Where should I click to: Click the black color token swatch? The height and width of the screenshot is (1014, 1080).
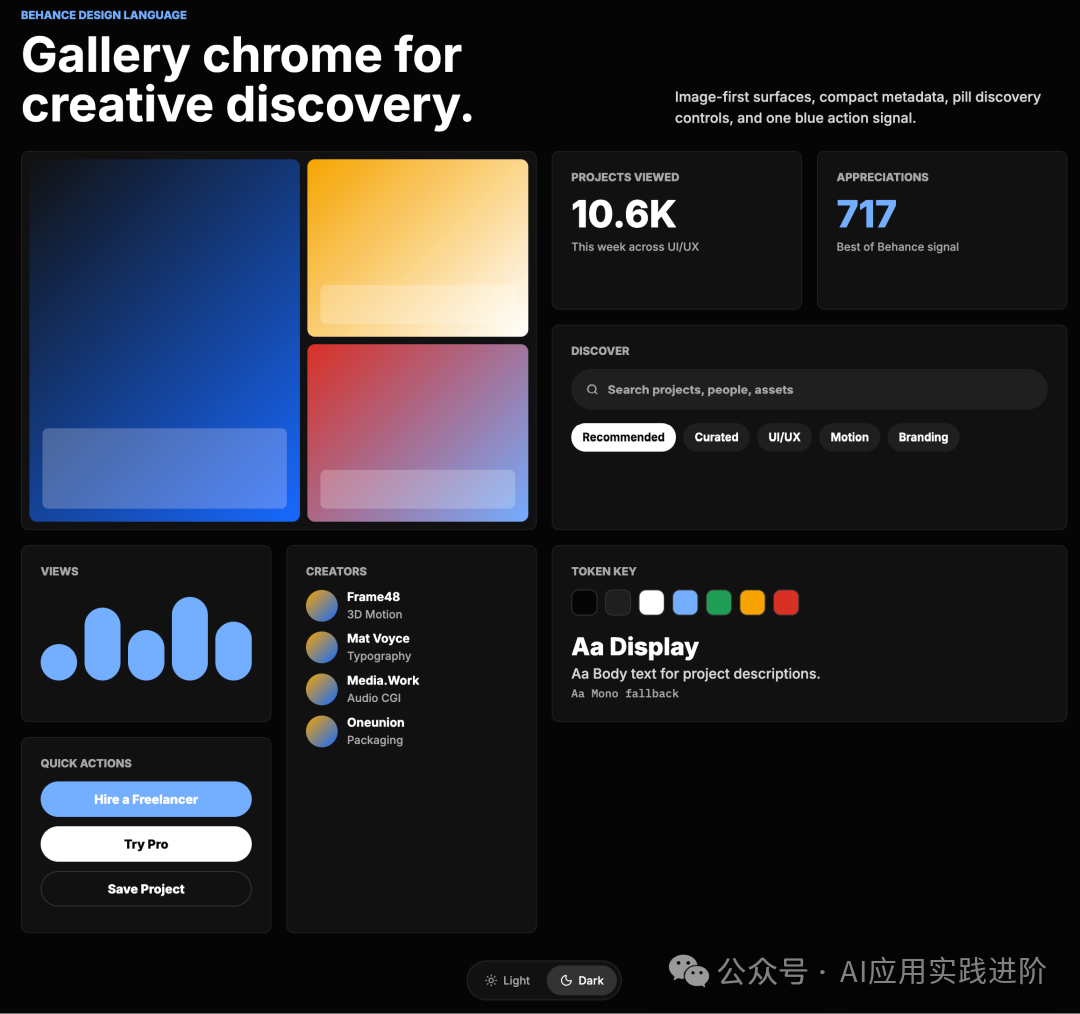point(584,603)
